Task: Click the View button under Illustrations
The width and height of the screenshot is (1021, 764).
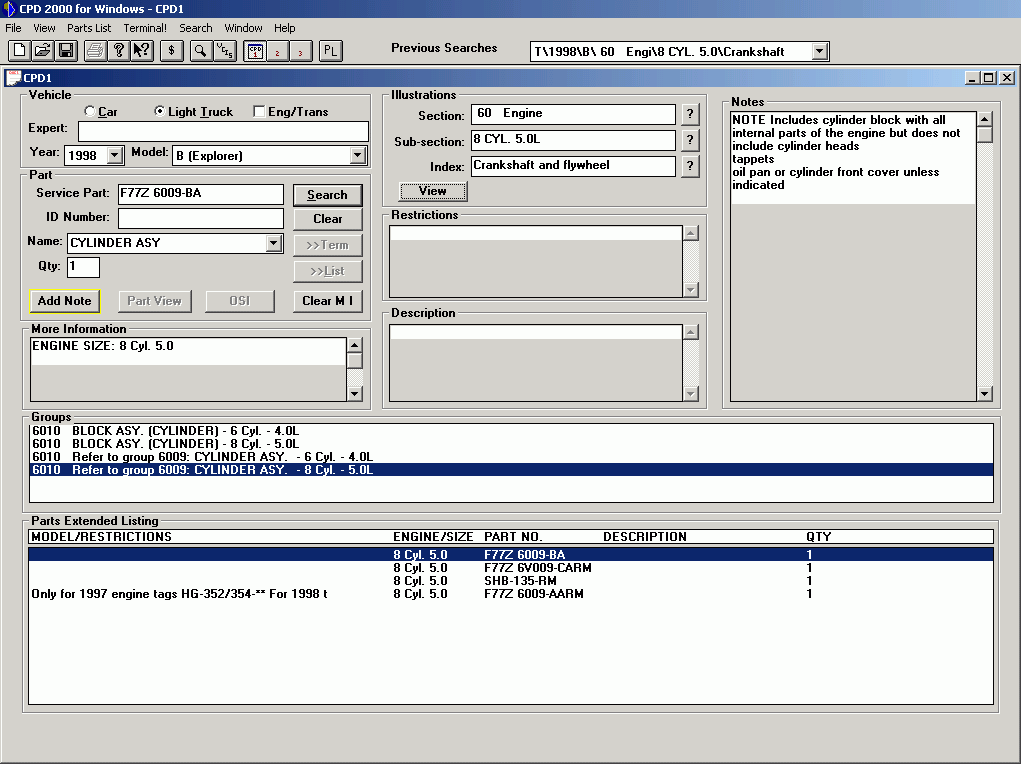Action: 433,191
